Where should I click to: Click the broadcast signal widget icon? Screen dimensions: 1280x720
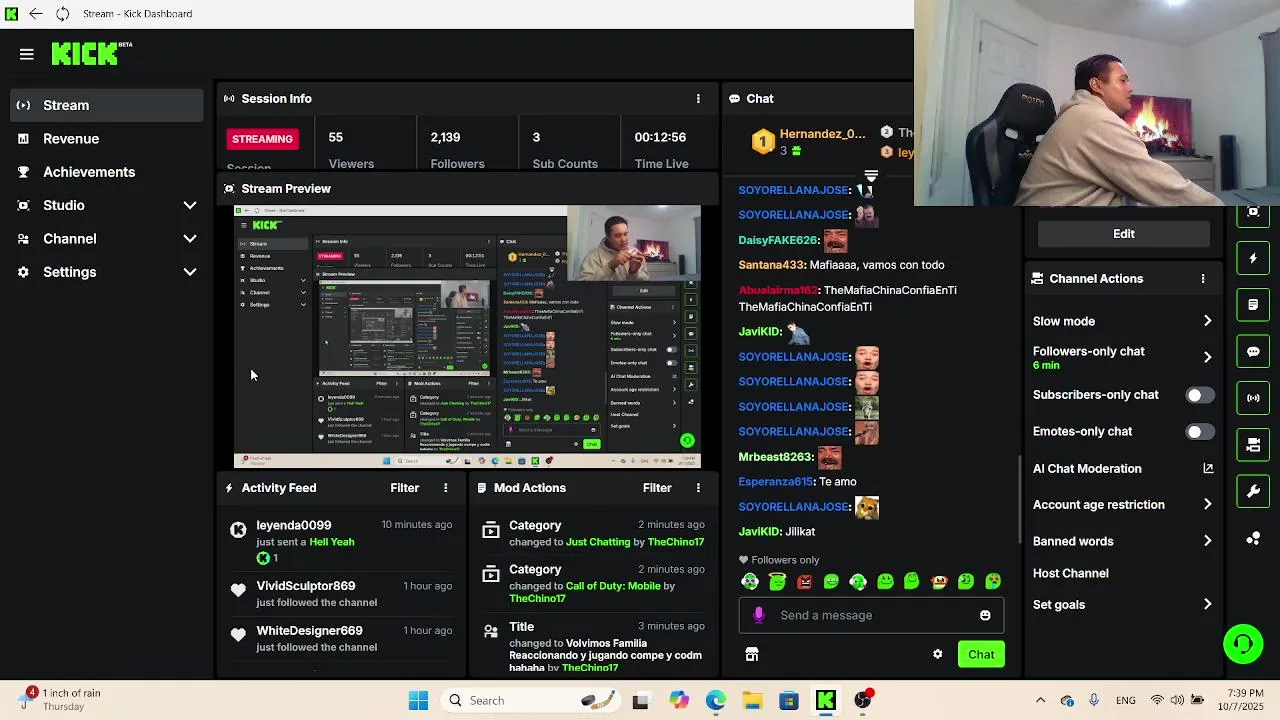[1253, 398]
